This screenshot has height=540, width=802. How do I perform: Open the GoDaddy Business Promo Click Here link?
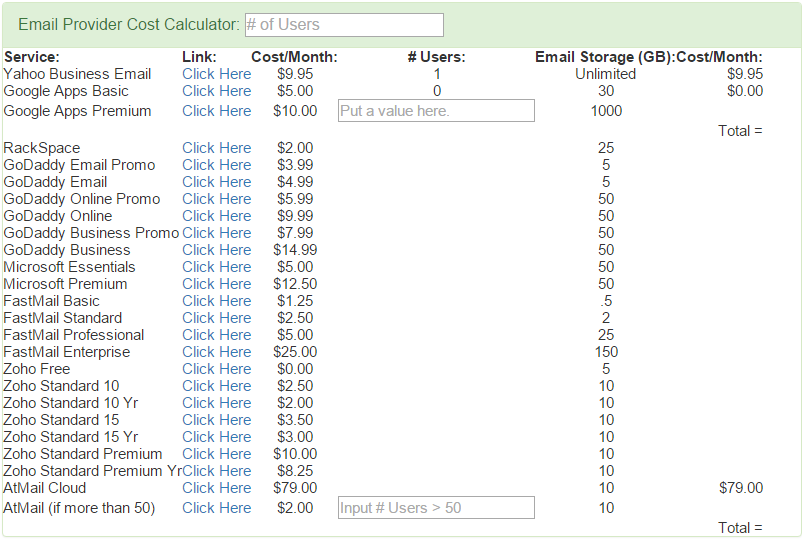pos(217,233)
